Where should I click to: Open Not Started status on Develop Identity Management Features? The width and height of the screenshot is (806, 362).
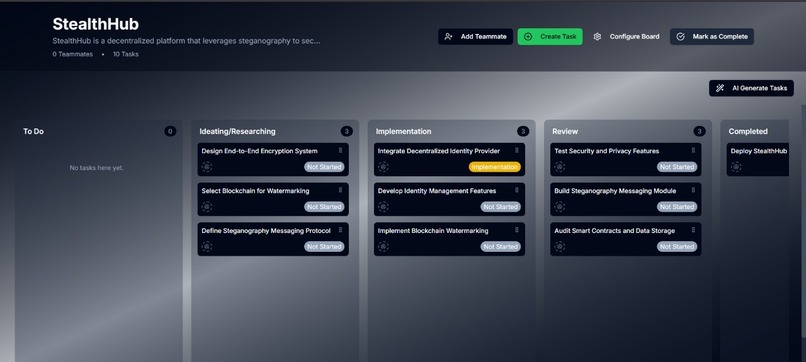[x=501, y=207]
